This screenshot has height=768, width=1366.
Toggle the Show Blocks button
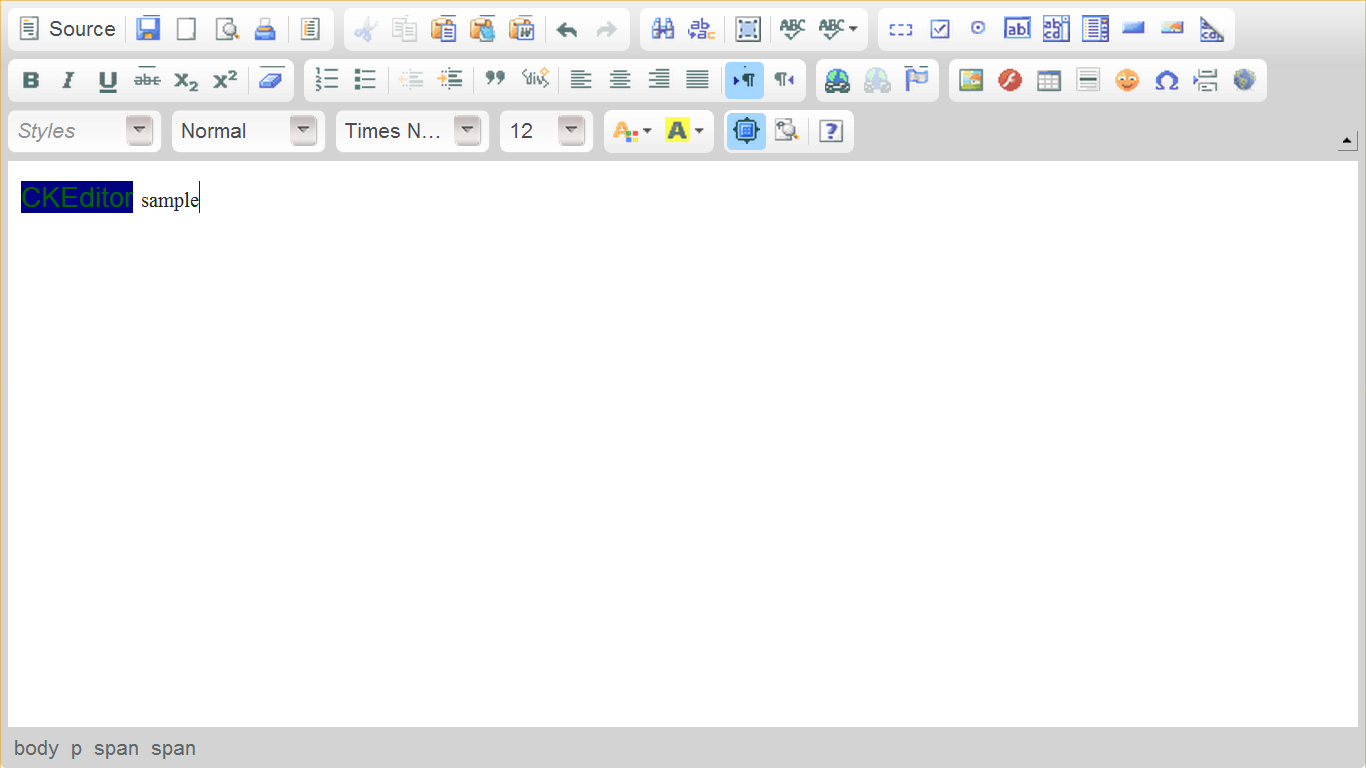tap(786, 131)
